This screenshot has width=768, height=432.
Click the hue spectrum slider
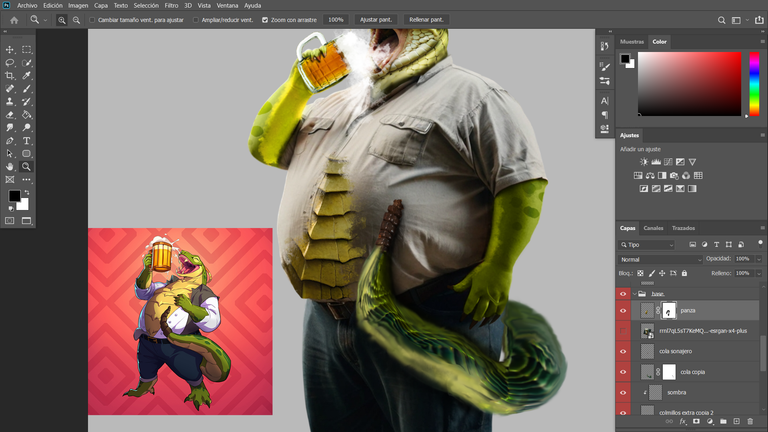754,84
